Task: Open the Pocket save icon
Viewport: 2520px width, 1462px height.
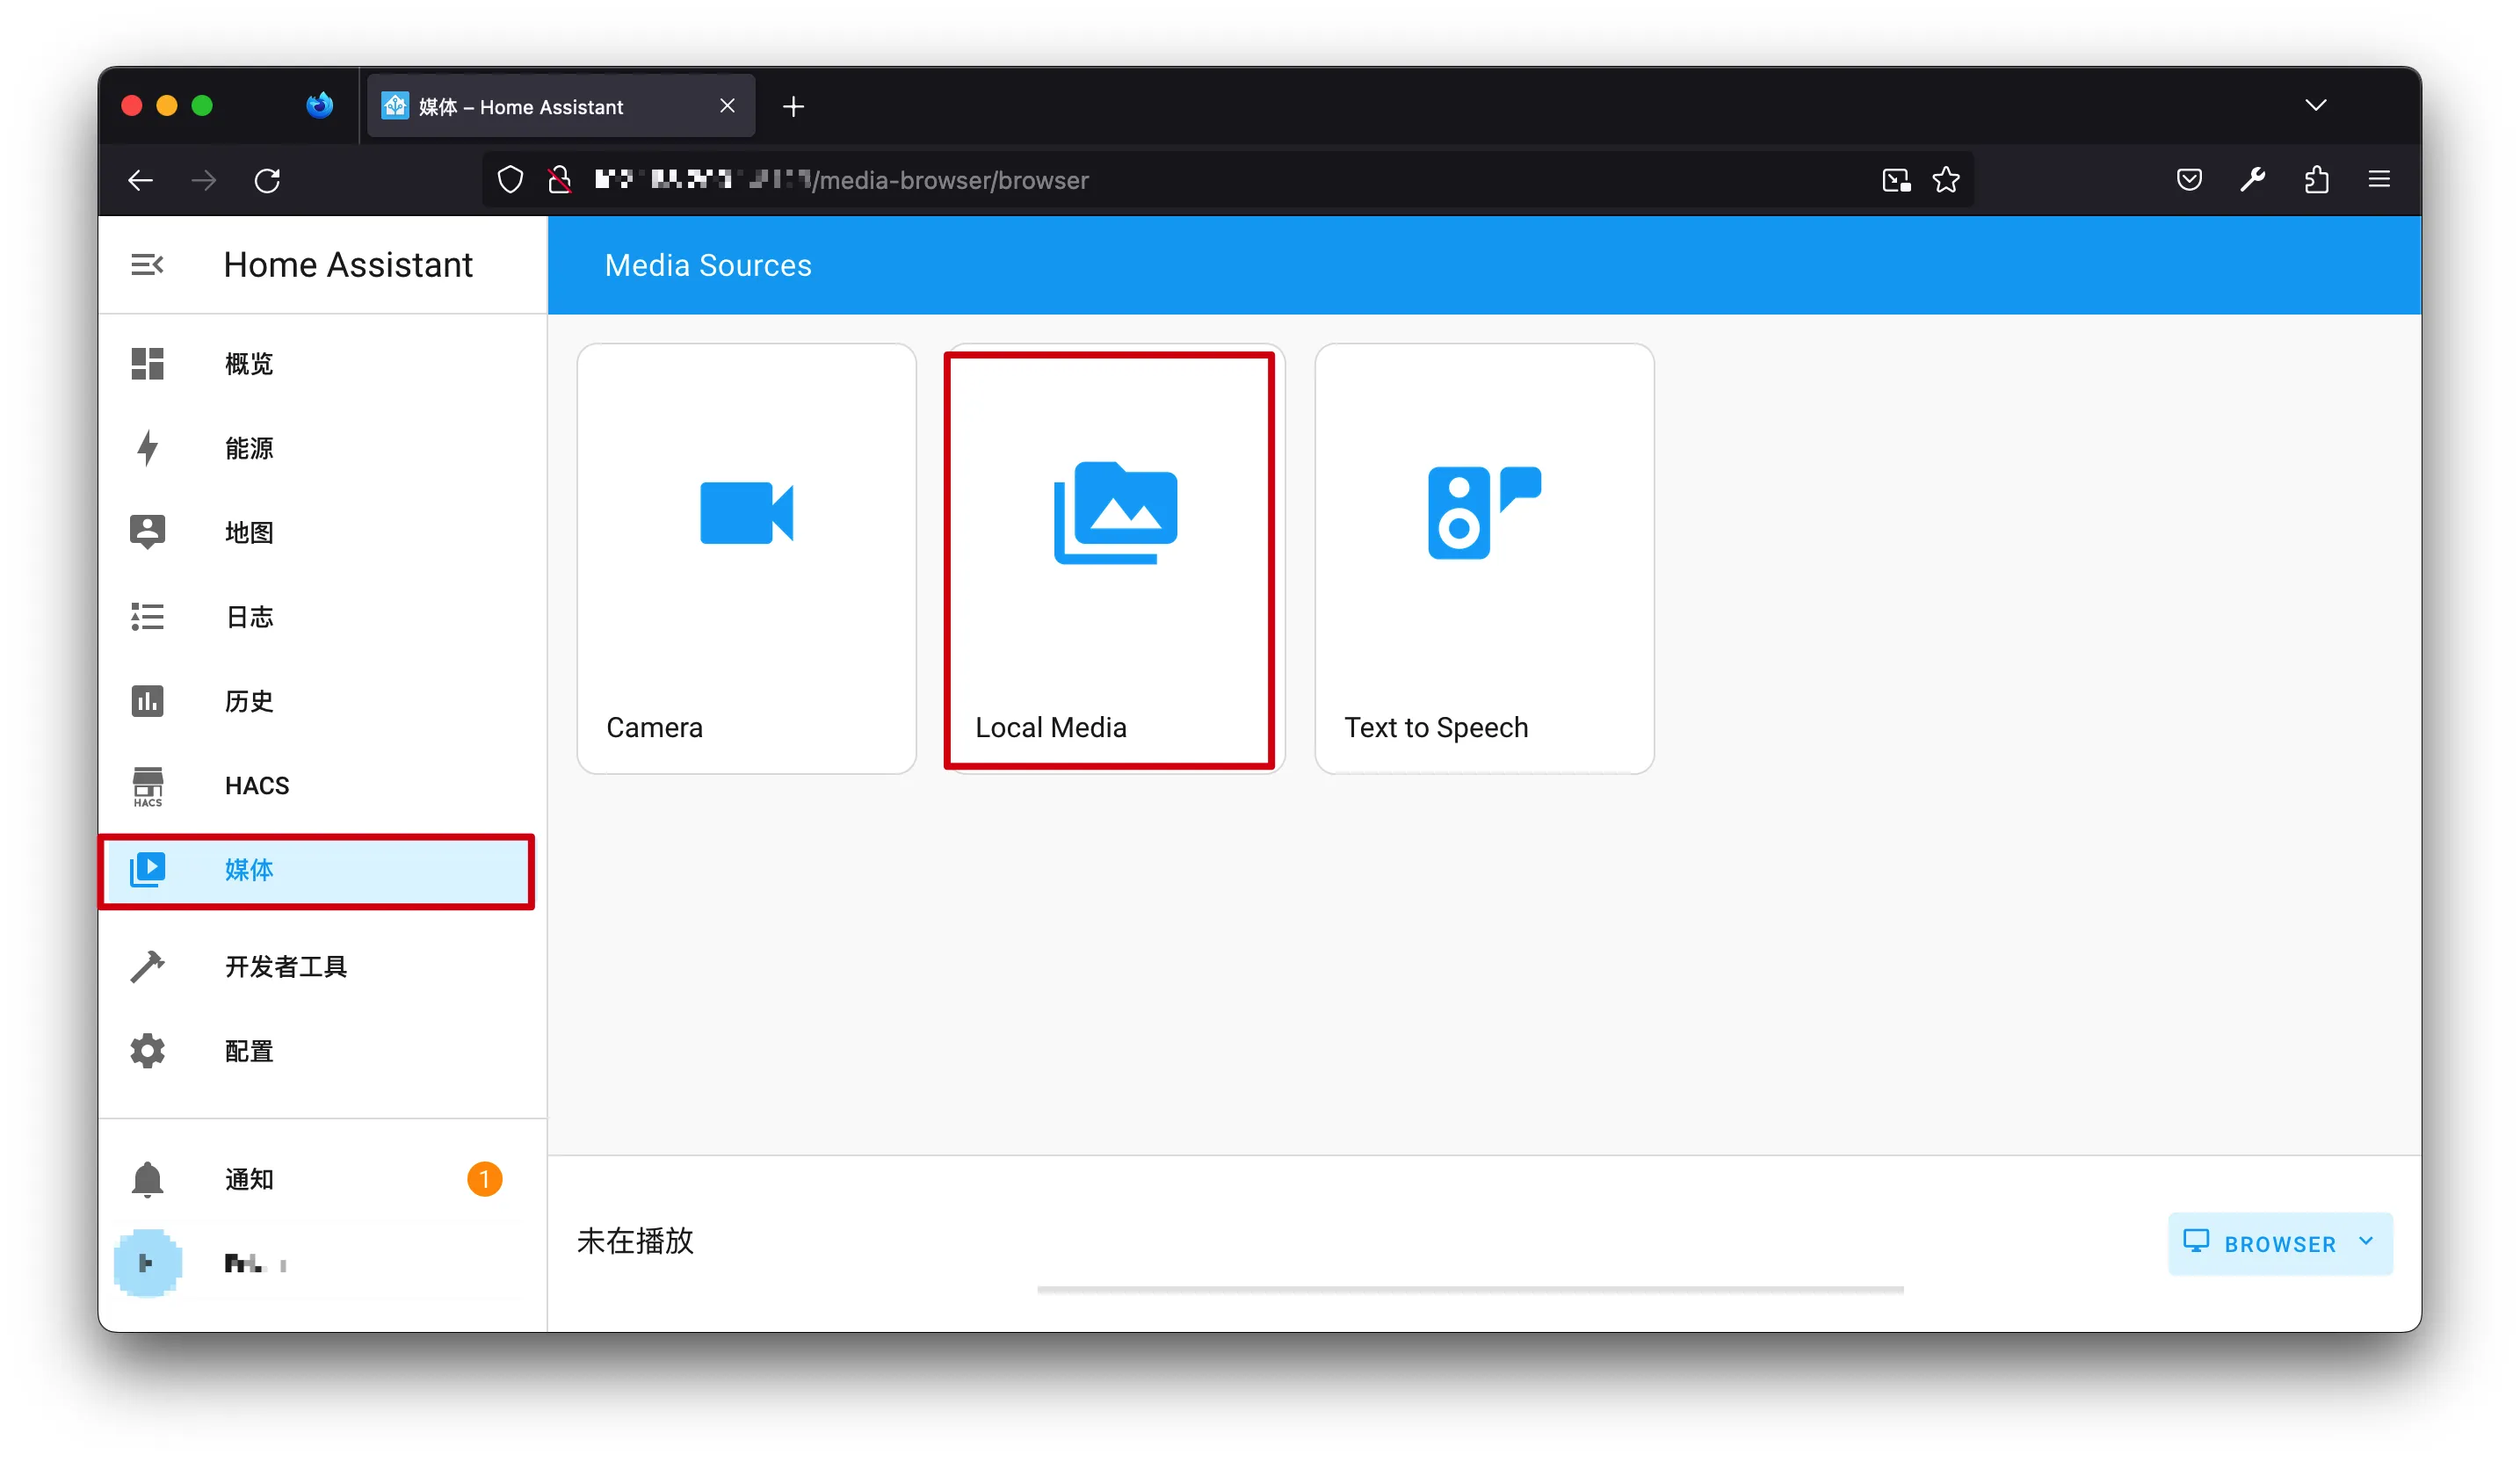Action: point(2189,180)
